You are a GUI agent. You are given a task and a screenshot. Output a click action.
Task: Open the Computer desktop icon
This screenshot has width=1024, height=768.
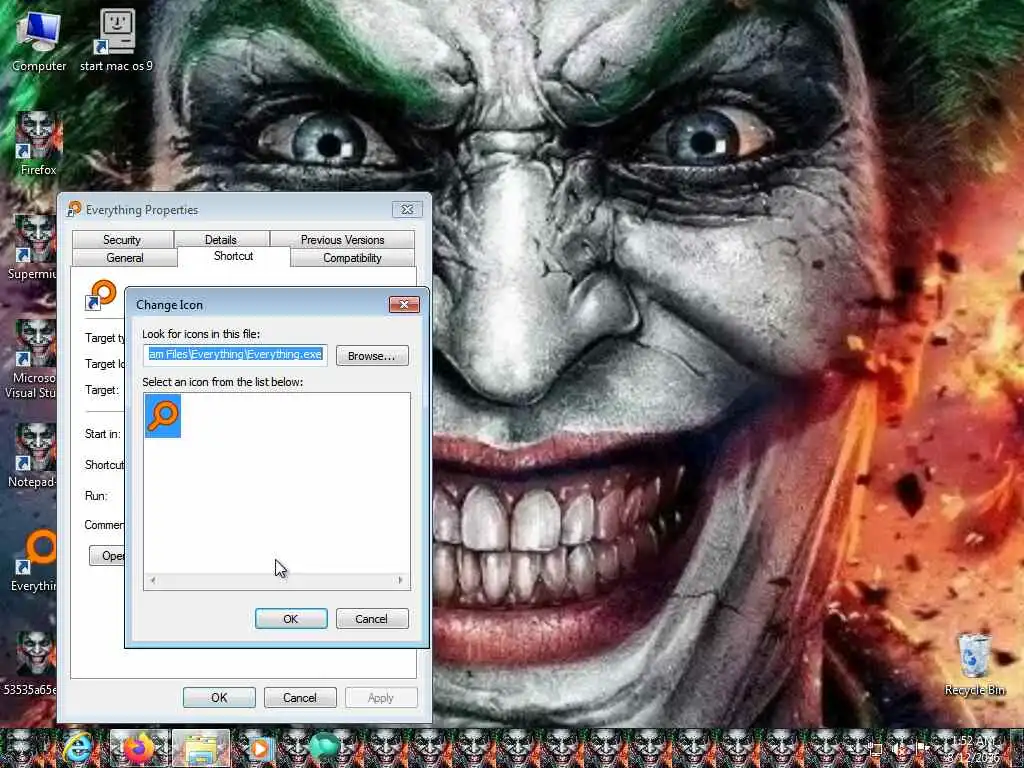click(x=39, y=40)
